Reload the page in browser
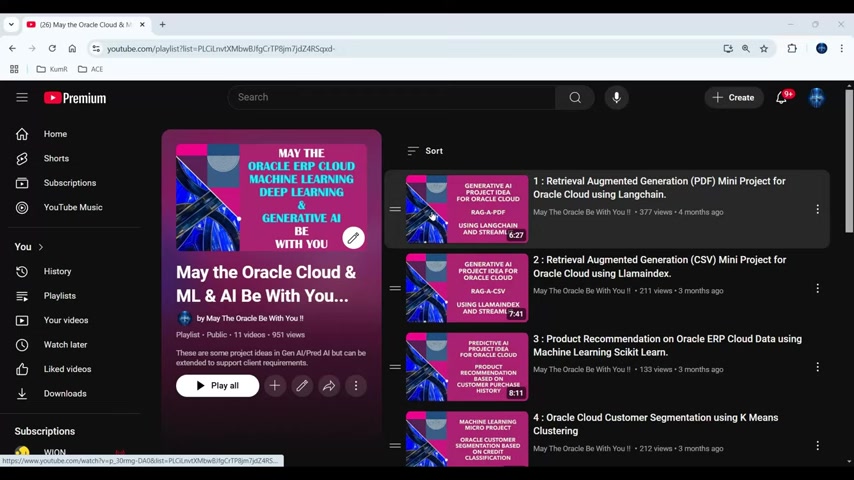This screenshot has height=480, width=854. (52, 48)
